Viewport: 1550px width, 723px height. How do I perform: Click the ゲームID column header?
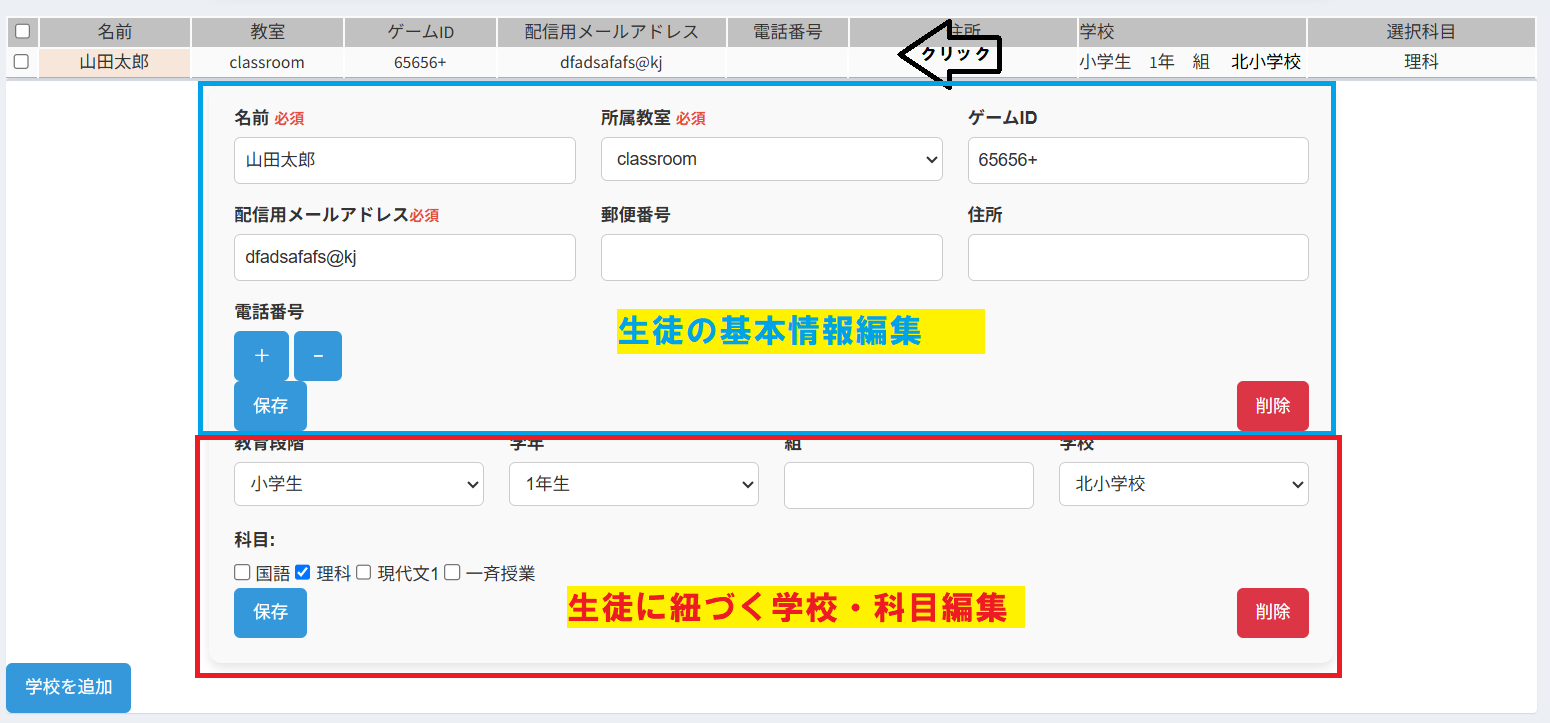coord(420,32)
